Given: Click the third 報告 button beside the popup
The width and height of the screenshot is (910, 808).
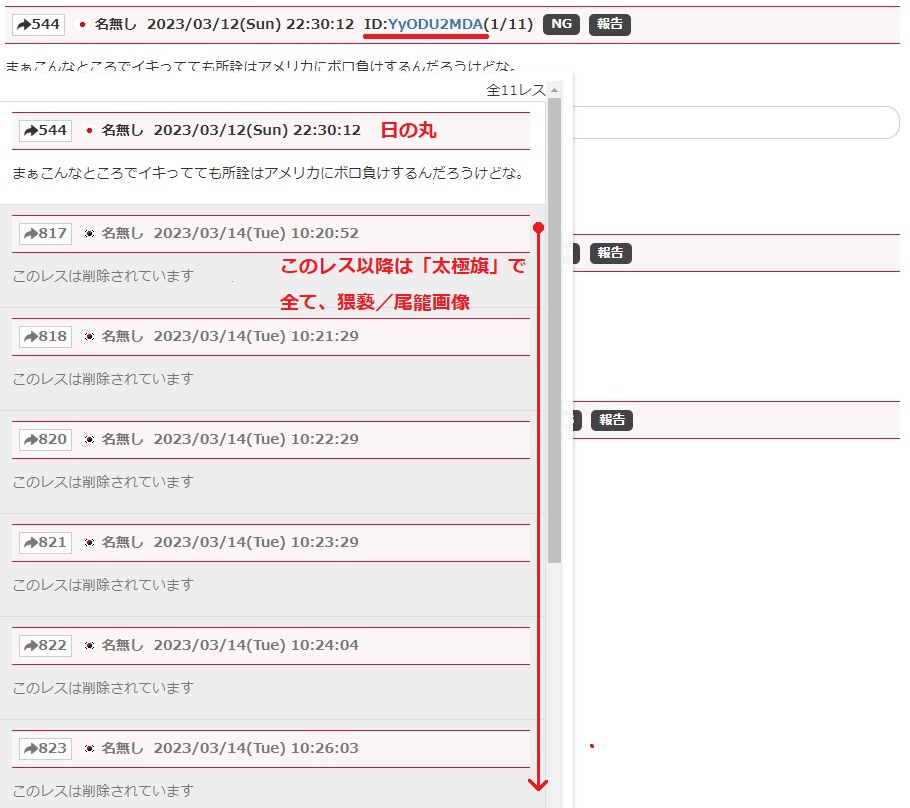Looking at the screenshot, I should [x=610, y=420].
